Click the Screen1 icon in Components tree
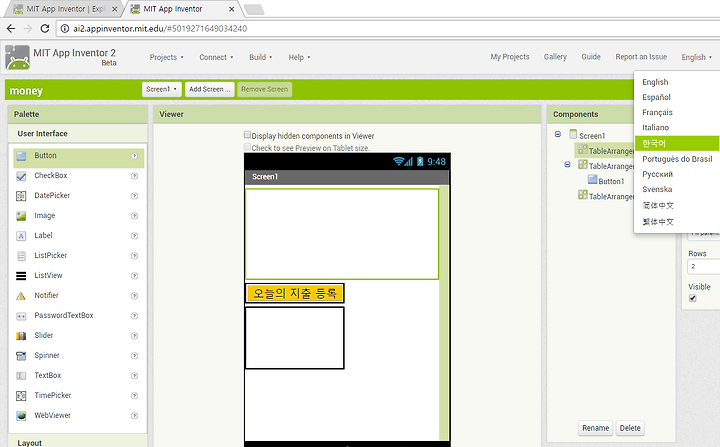The image size is (720, 447). (573, 134)
